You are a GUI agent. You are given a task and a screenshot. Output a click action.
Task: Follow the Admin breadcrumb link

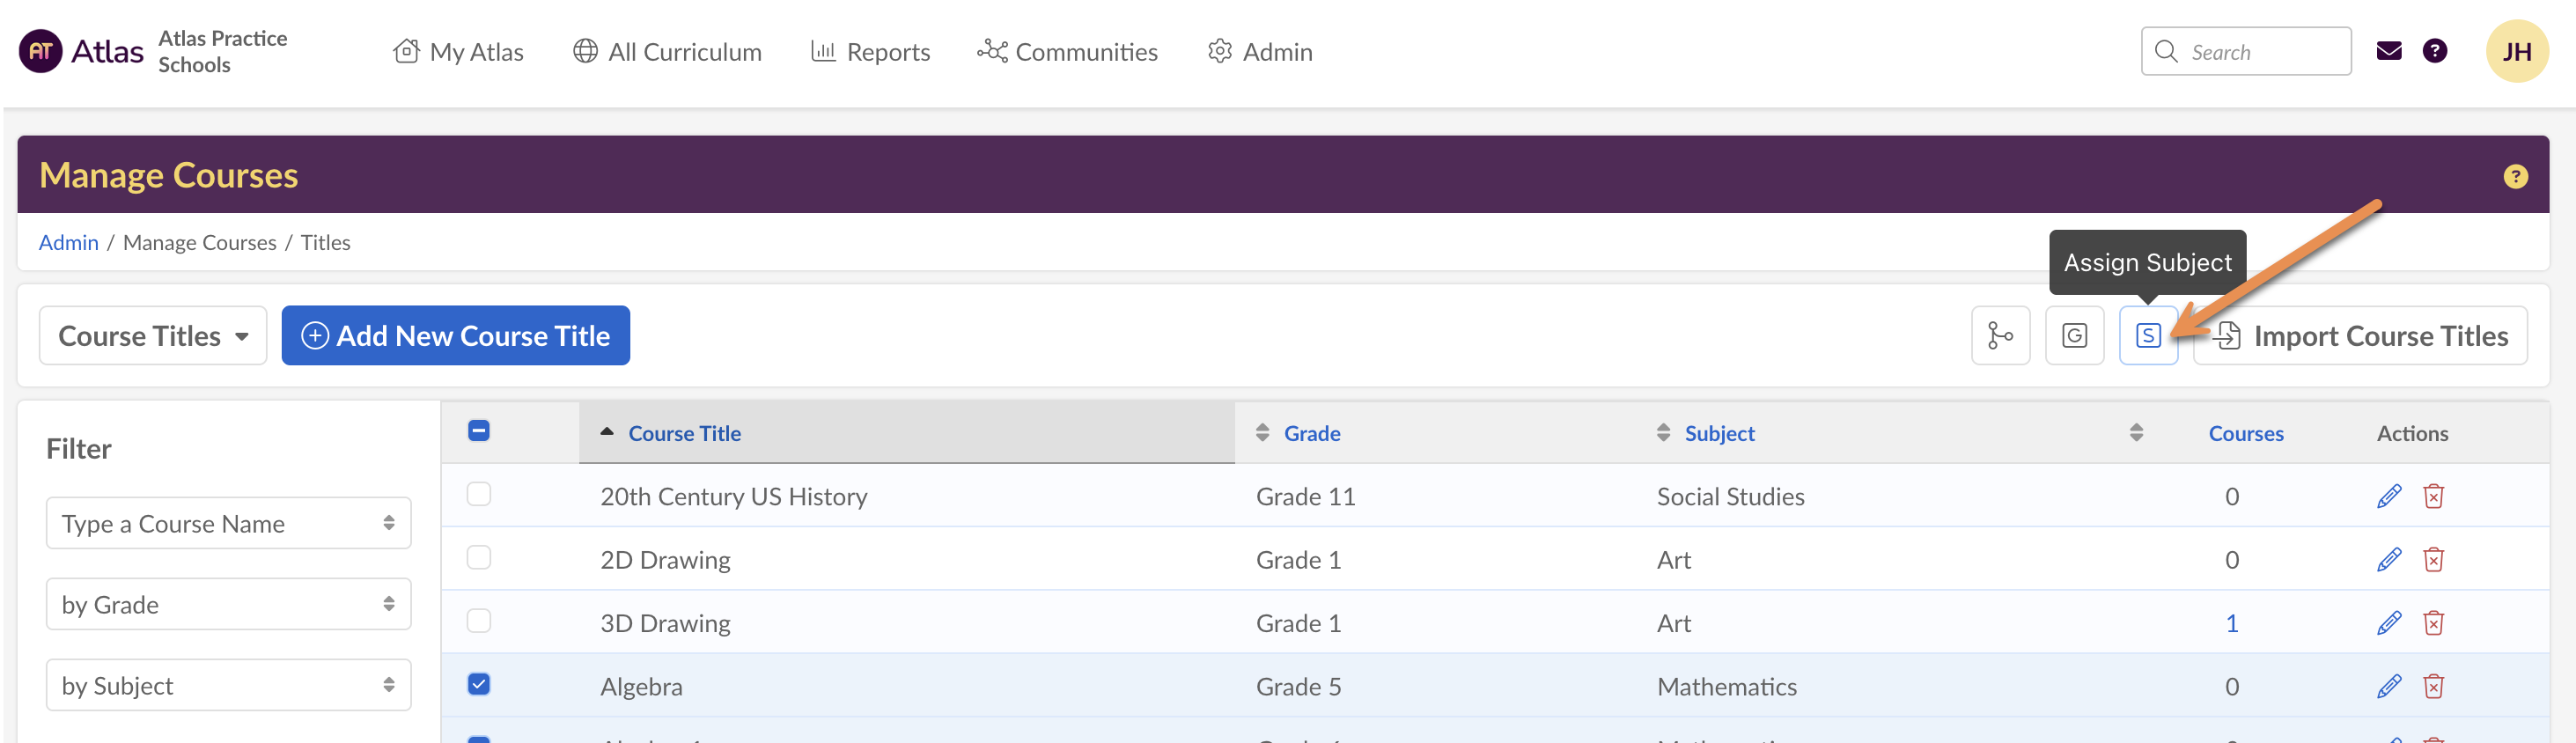pos(68,243)
